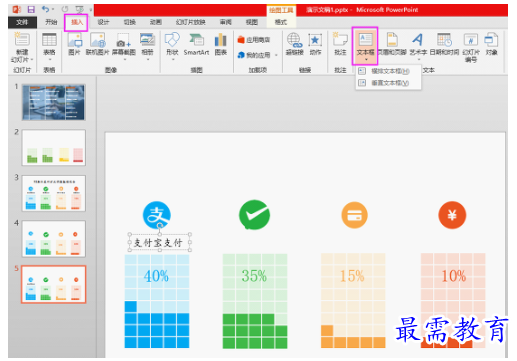Click the 联机图片 (Online Pictures) icon
This screenshot has height=361, width=517.
pyautogui.click(x=97, y=40)
